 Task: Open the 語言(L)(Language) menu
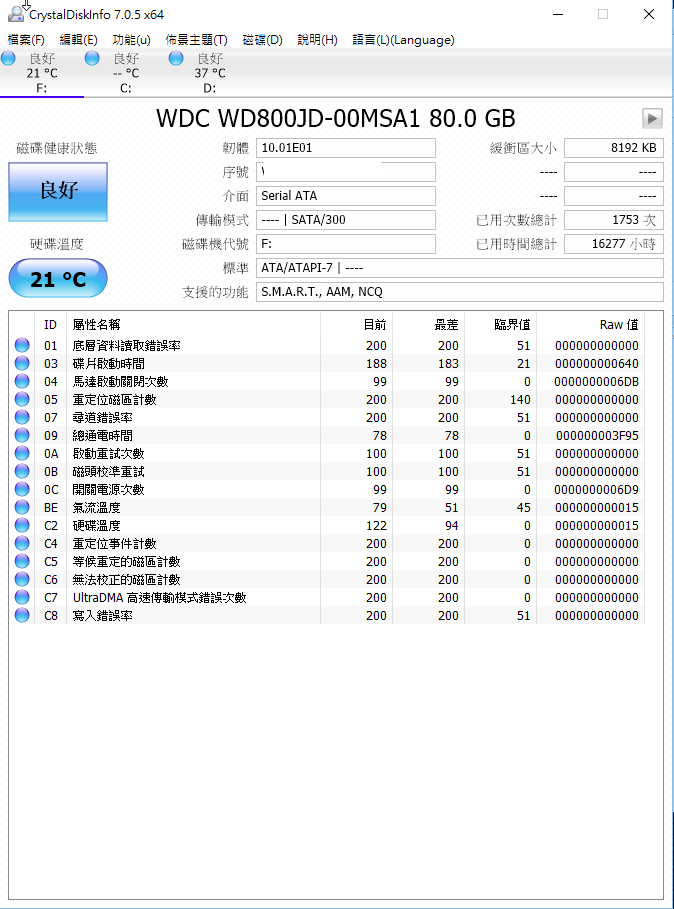(403, 40)
